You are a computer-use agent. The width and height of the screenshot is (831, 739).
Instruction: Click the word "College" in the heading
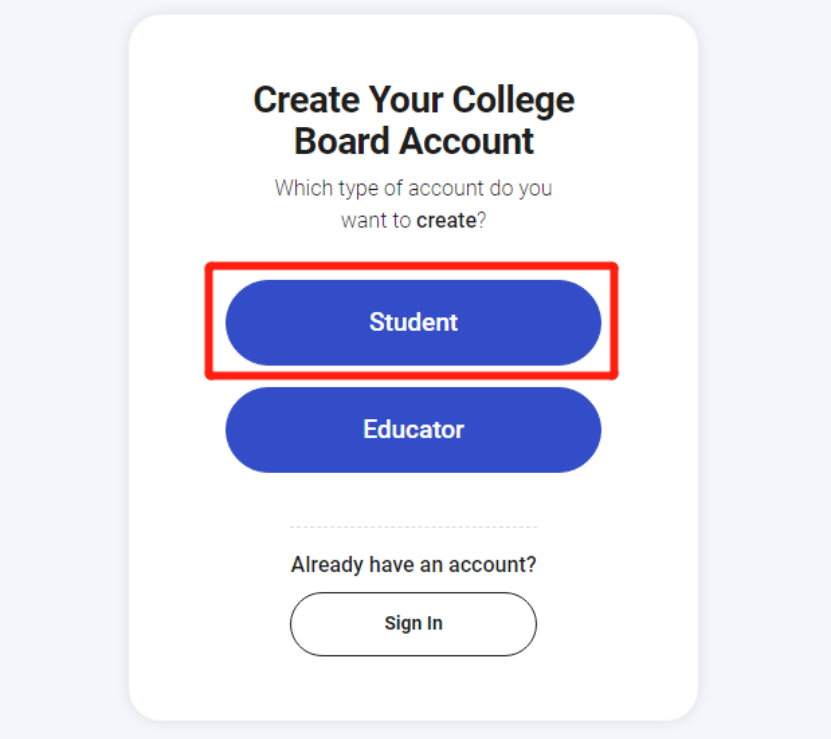(513, 100)
